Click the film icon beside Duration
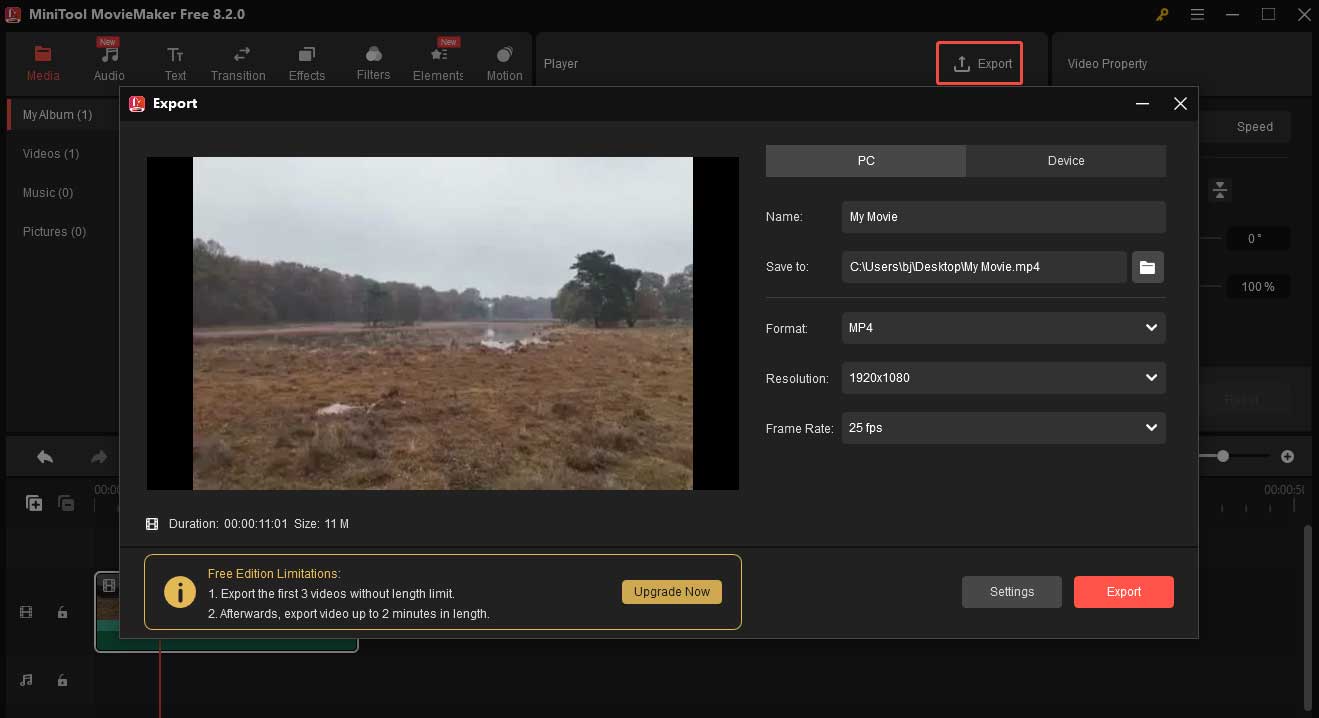Image resolution: width=1319 pixels, height=718 pixels. [x=152, y=524]
